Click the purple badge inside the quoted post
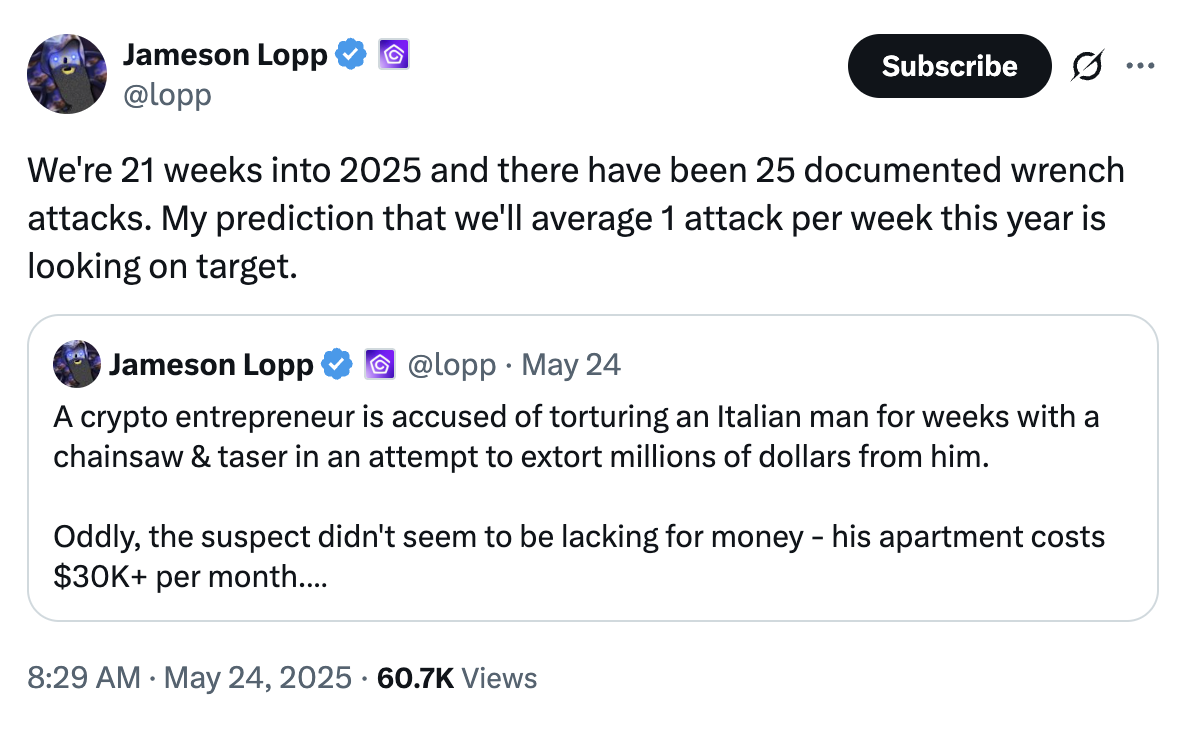Viewport: 1188px width, 730px height. coord(379,365)
